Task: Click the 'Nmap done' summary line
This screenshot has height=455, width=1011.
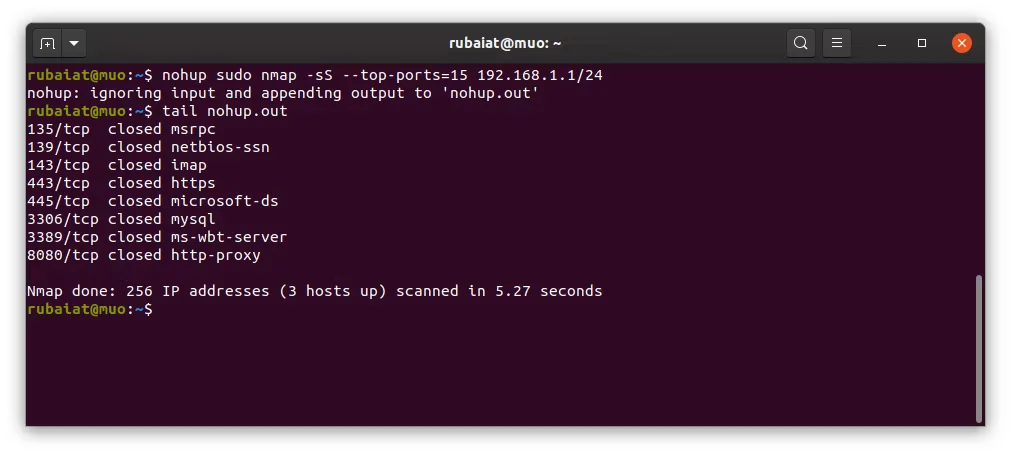Action: coord(314,291)
